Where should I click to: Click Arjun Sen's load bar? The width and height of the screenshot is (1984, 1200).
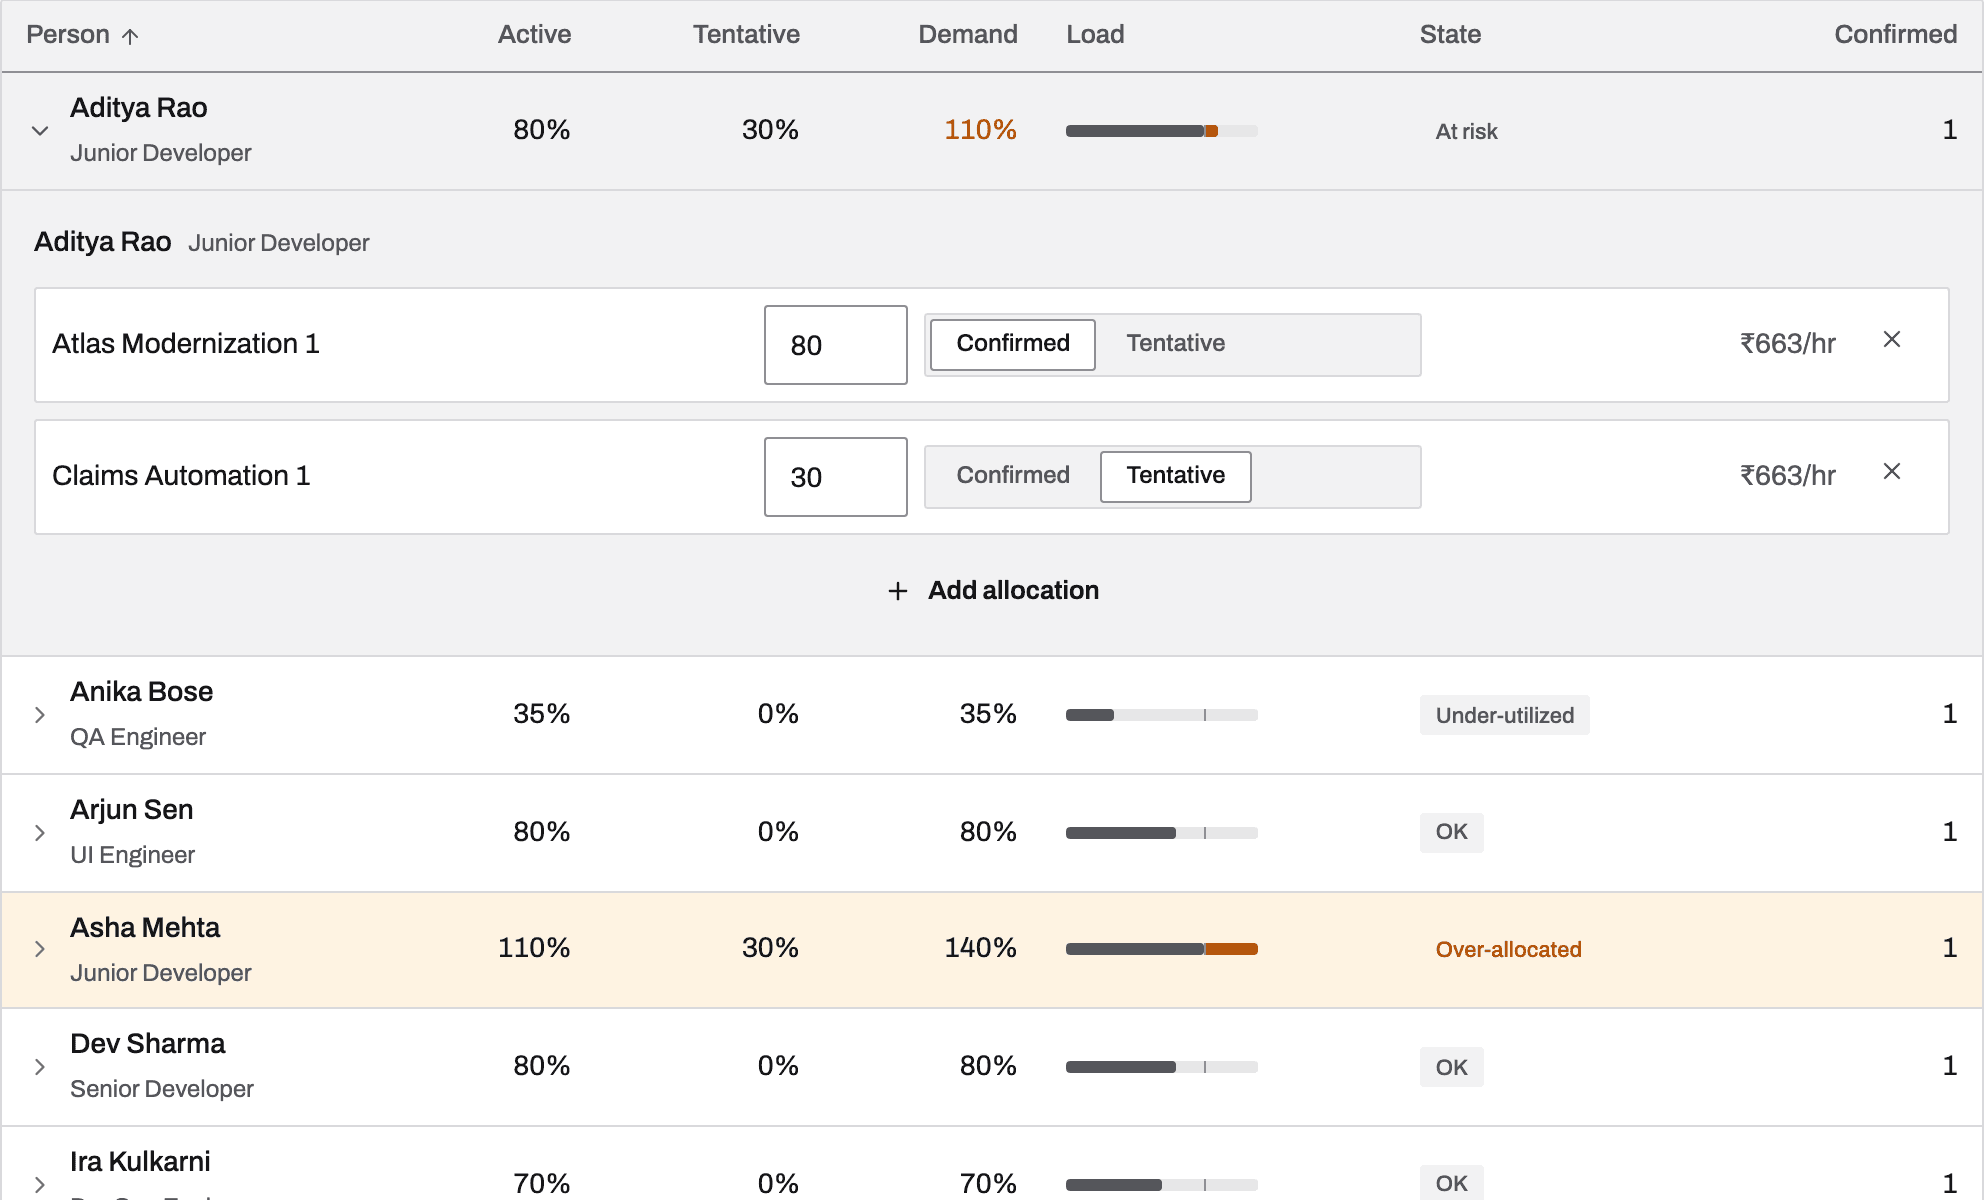pyautogui.click(x=1162, y=833)
